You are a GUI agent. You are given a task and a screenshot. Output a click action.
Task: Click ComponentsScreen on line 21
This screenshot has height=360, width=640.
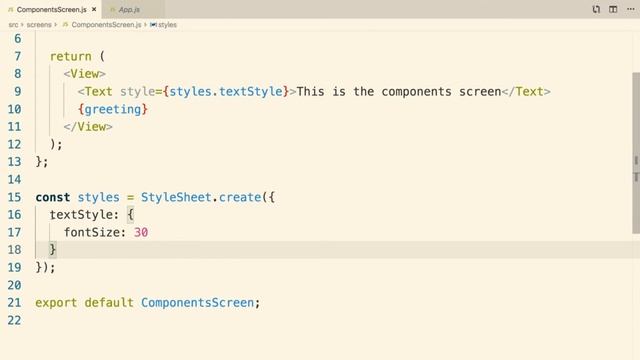coord(197,303)
